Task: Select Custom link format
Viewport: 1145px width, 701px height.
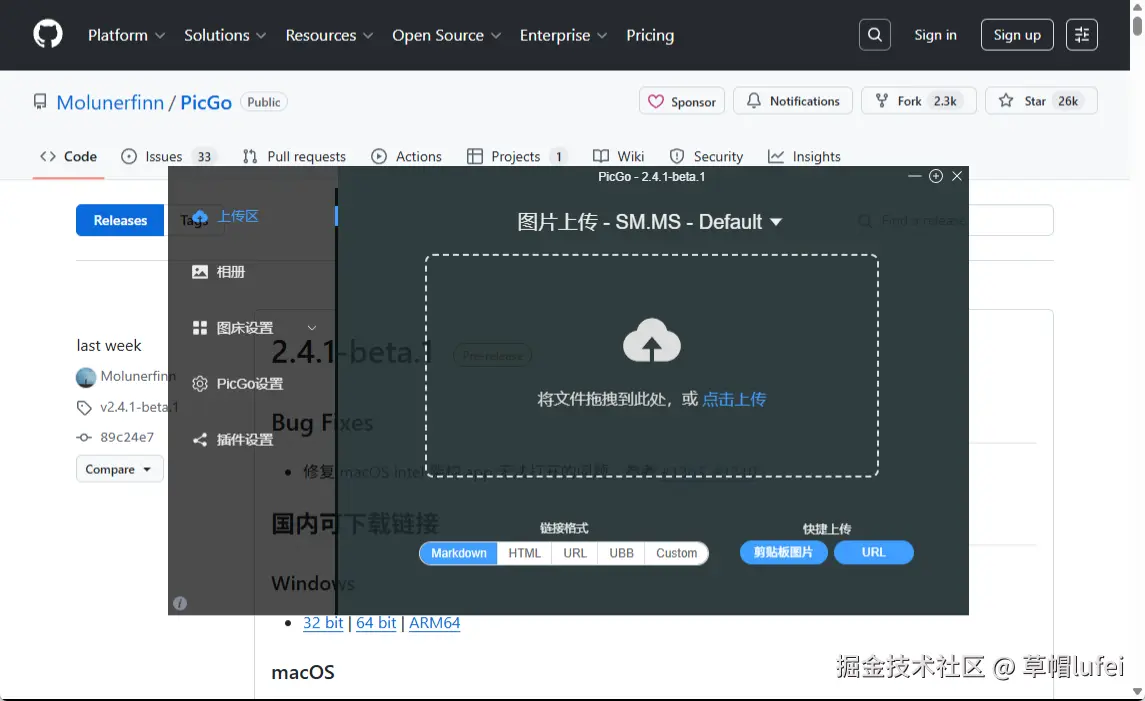Action: (676, 553)
